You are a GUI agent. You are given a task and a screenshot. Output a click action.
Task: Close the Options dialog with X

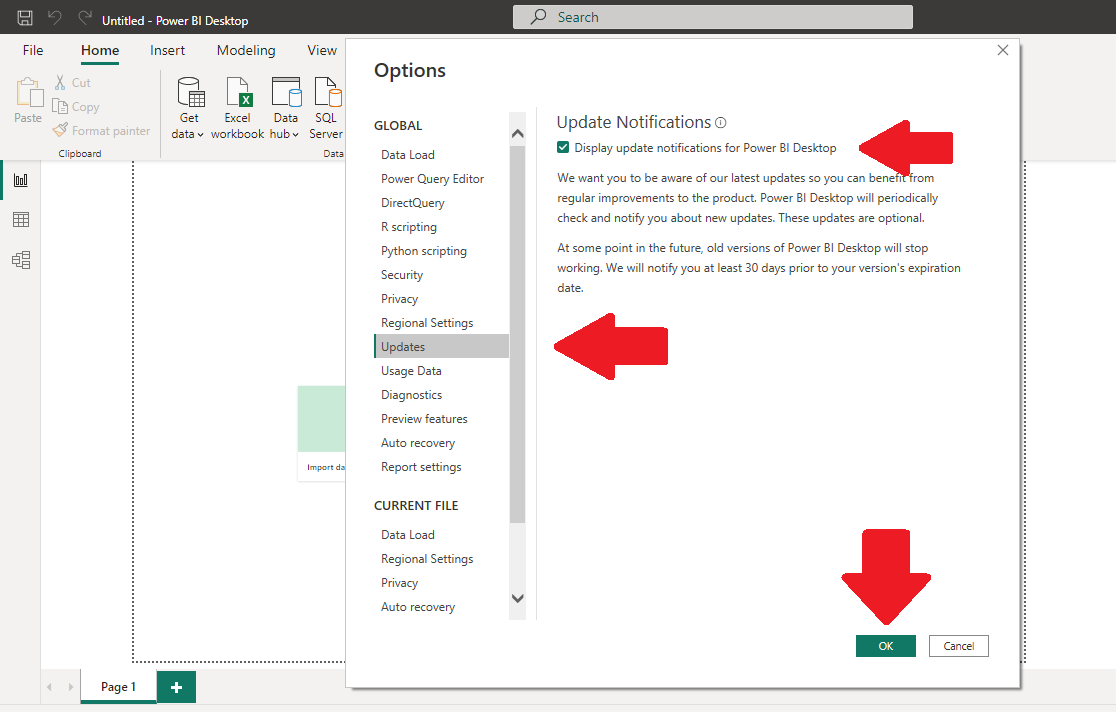coord(1003,51)
